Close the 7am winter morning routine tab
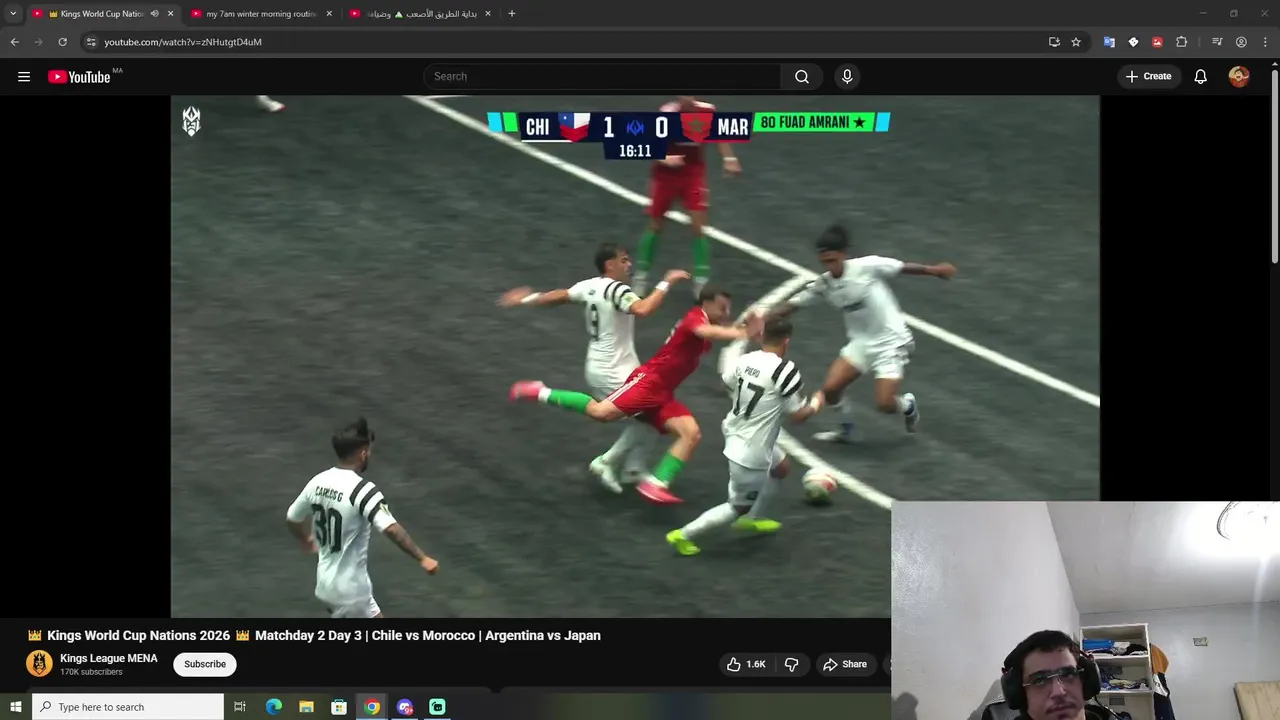This screenshot has height=720, width=1280. point(329,14)
